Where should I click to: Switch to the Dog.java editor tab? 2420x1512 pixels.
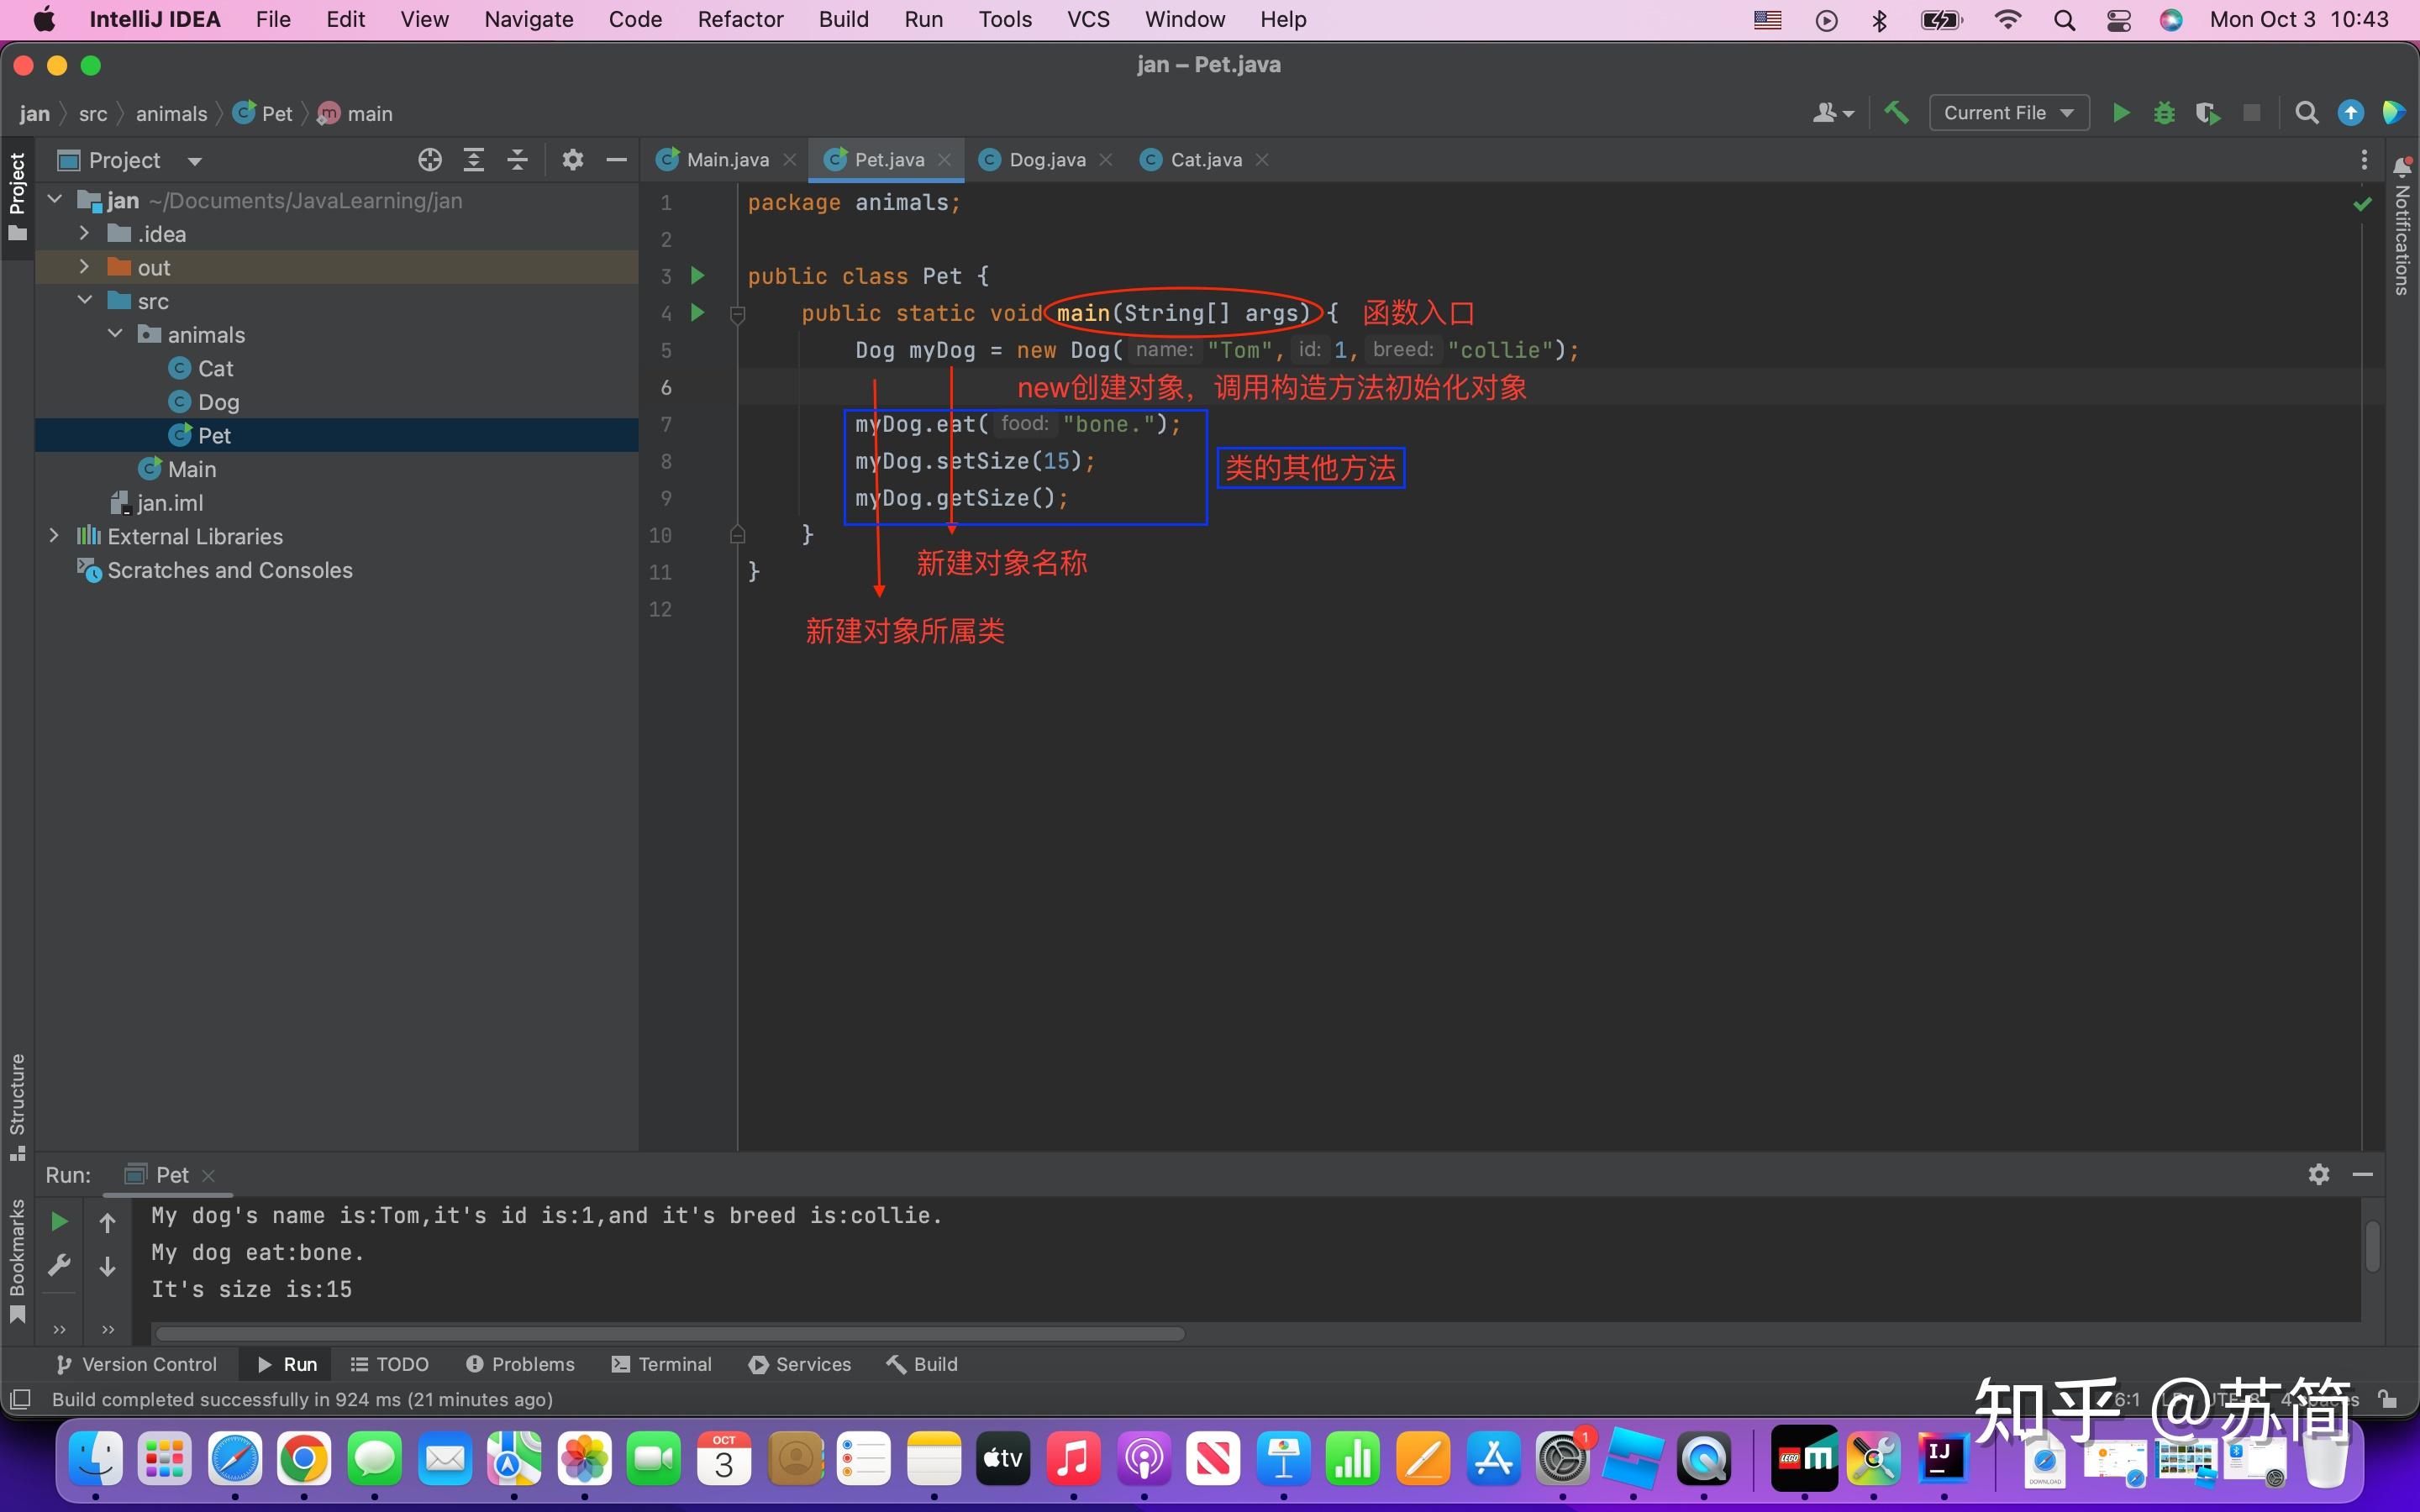click(x=1046, y=160)
